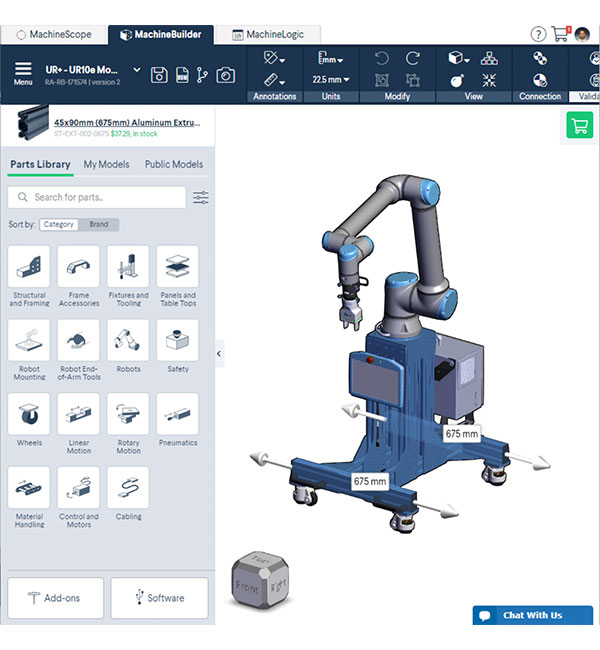Open the Robot Mounting category

click(x=29, y=350)
